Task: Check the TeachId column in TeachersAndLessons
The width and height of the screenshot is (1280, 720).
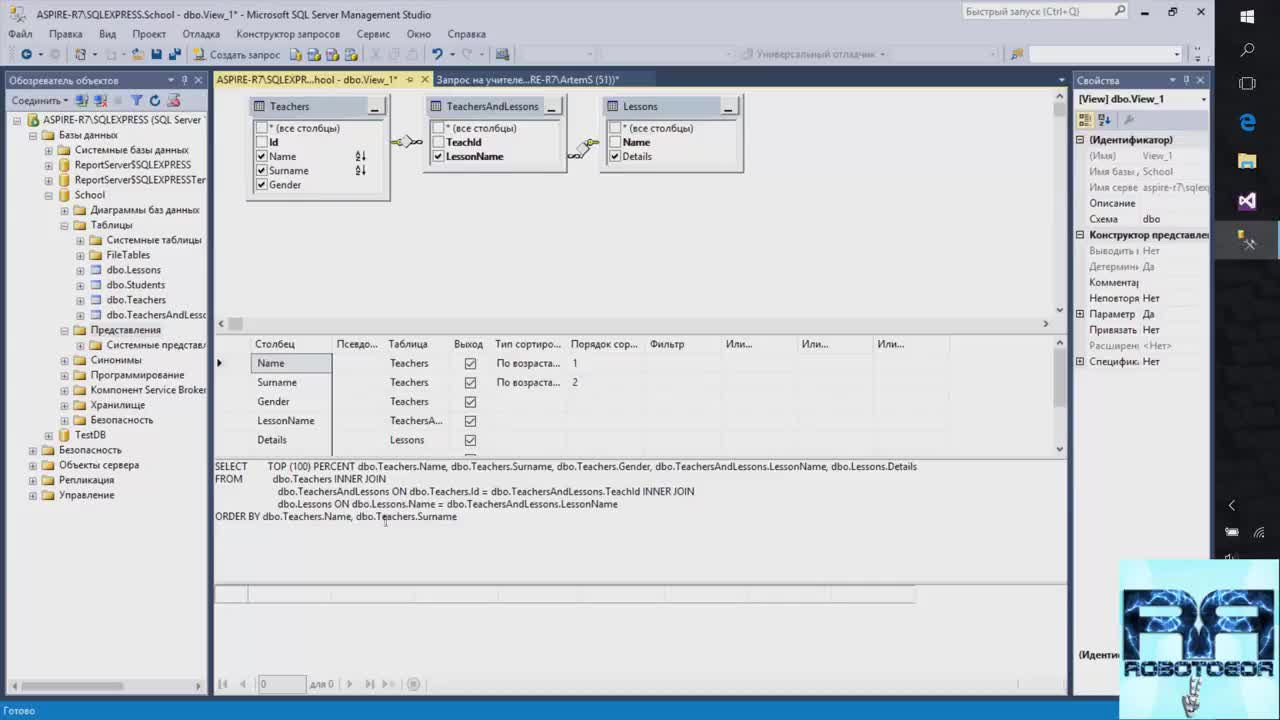Action: (x=438, y=142)
